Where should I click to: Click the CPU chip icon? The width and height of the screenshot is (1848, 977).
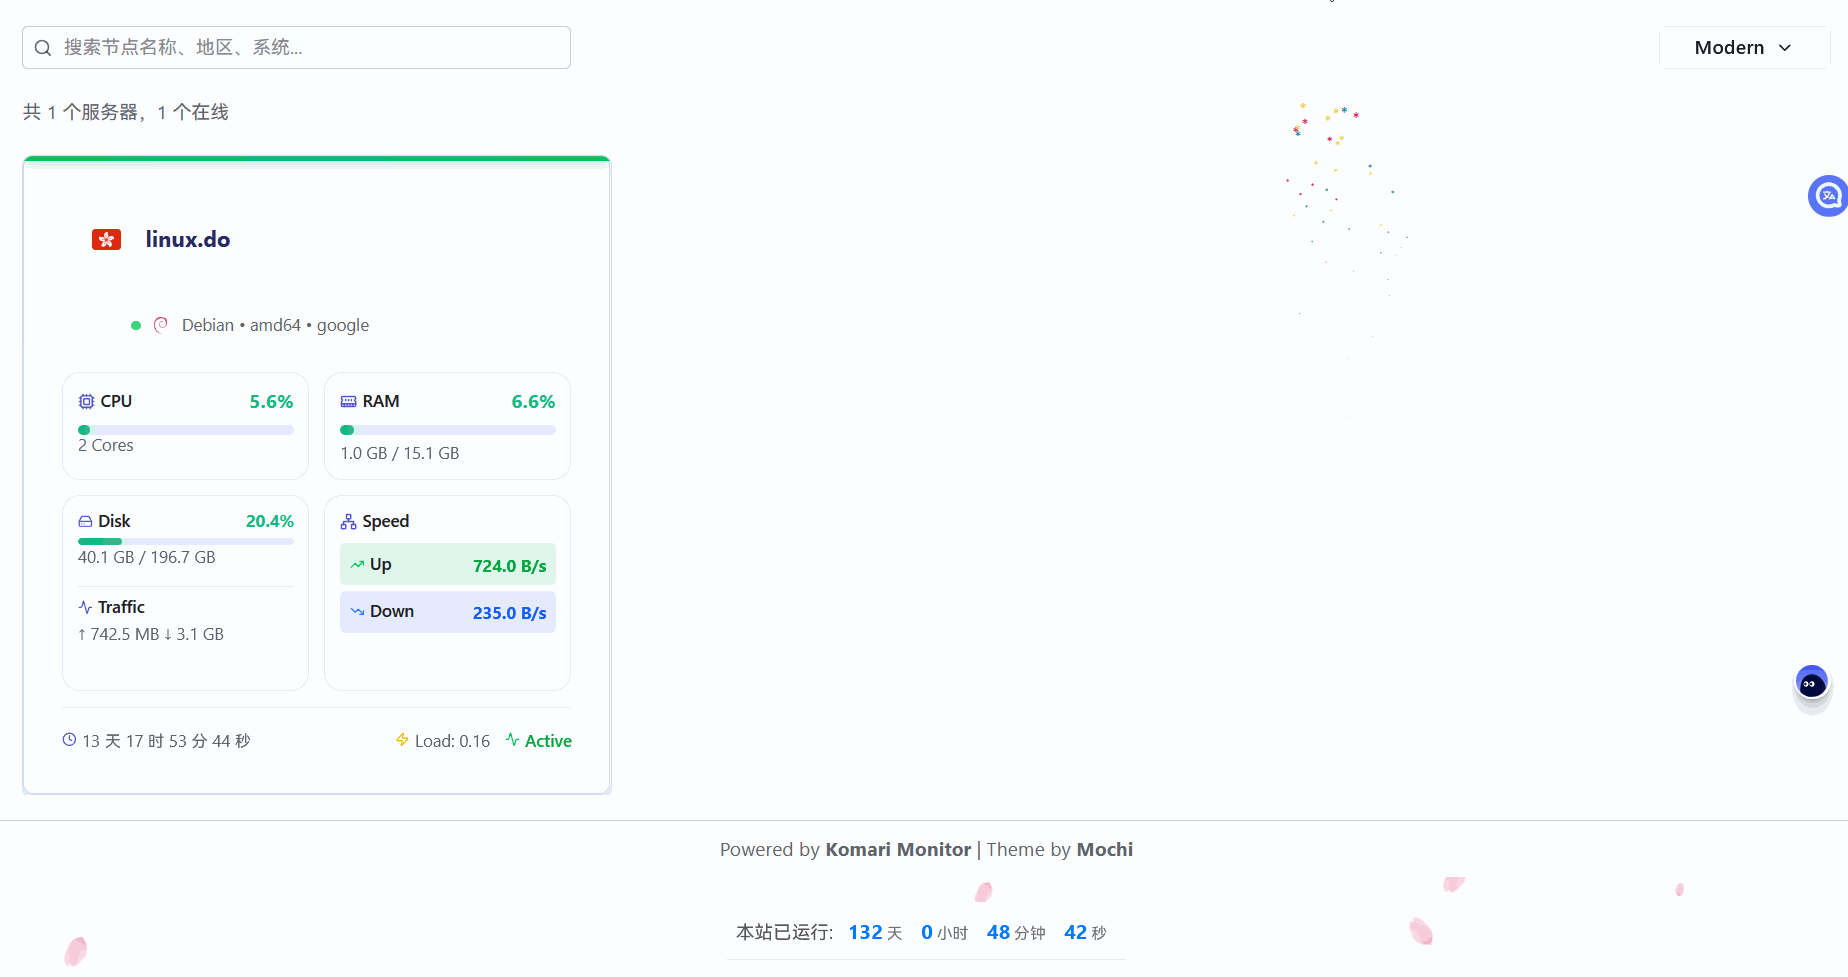pyautogui.click(x=86, y=401)
